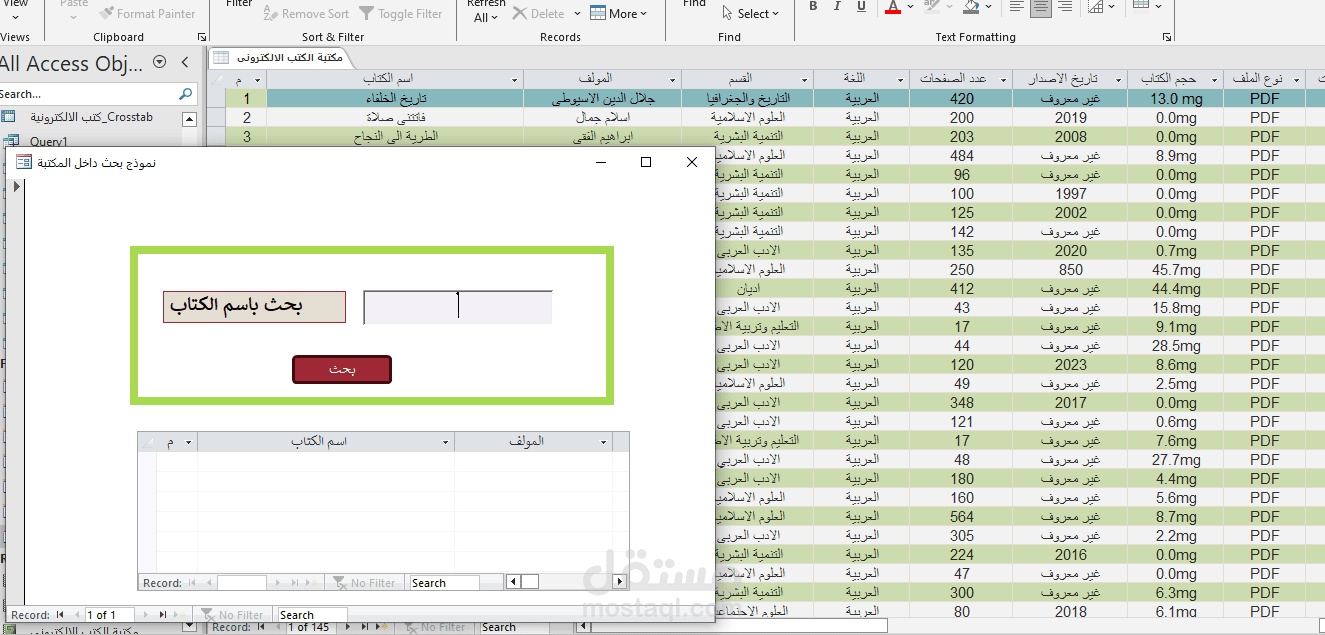
Task: Select كتب الالكترونية_Crosstab in the navigation pane
Action: (91, 117)
